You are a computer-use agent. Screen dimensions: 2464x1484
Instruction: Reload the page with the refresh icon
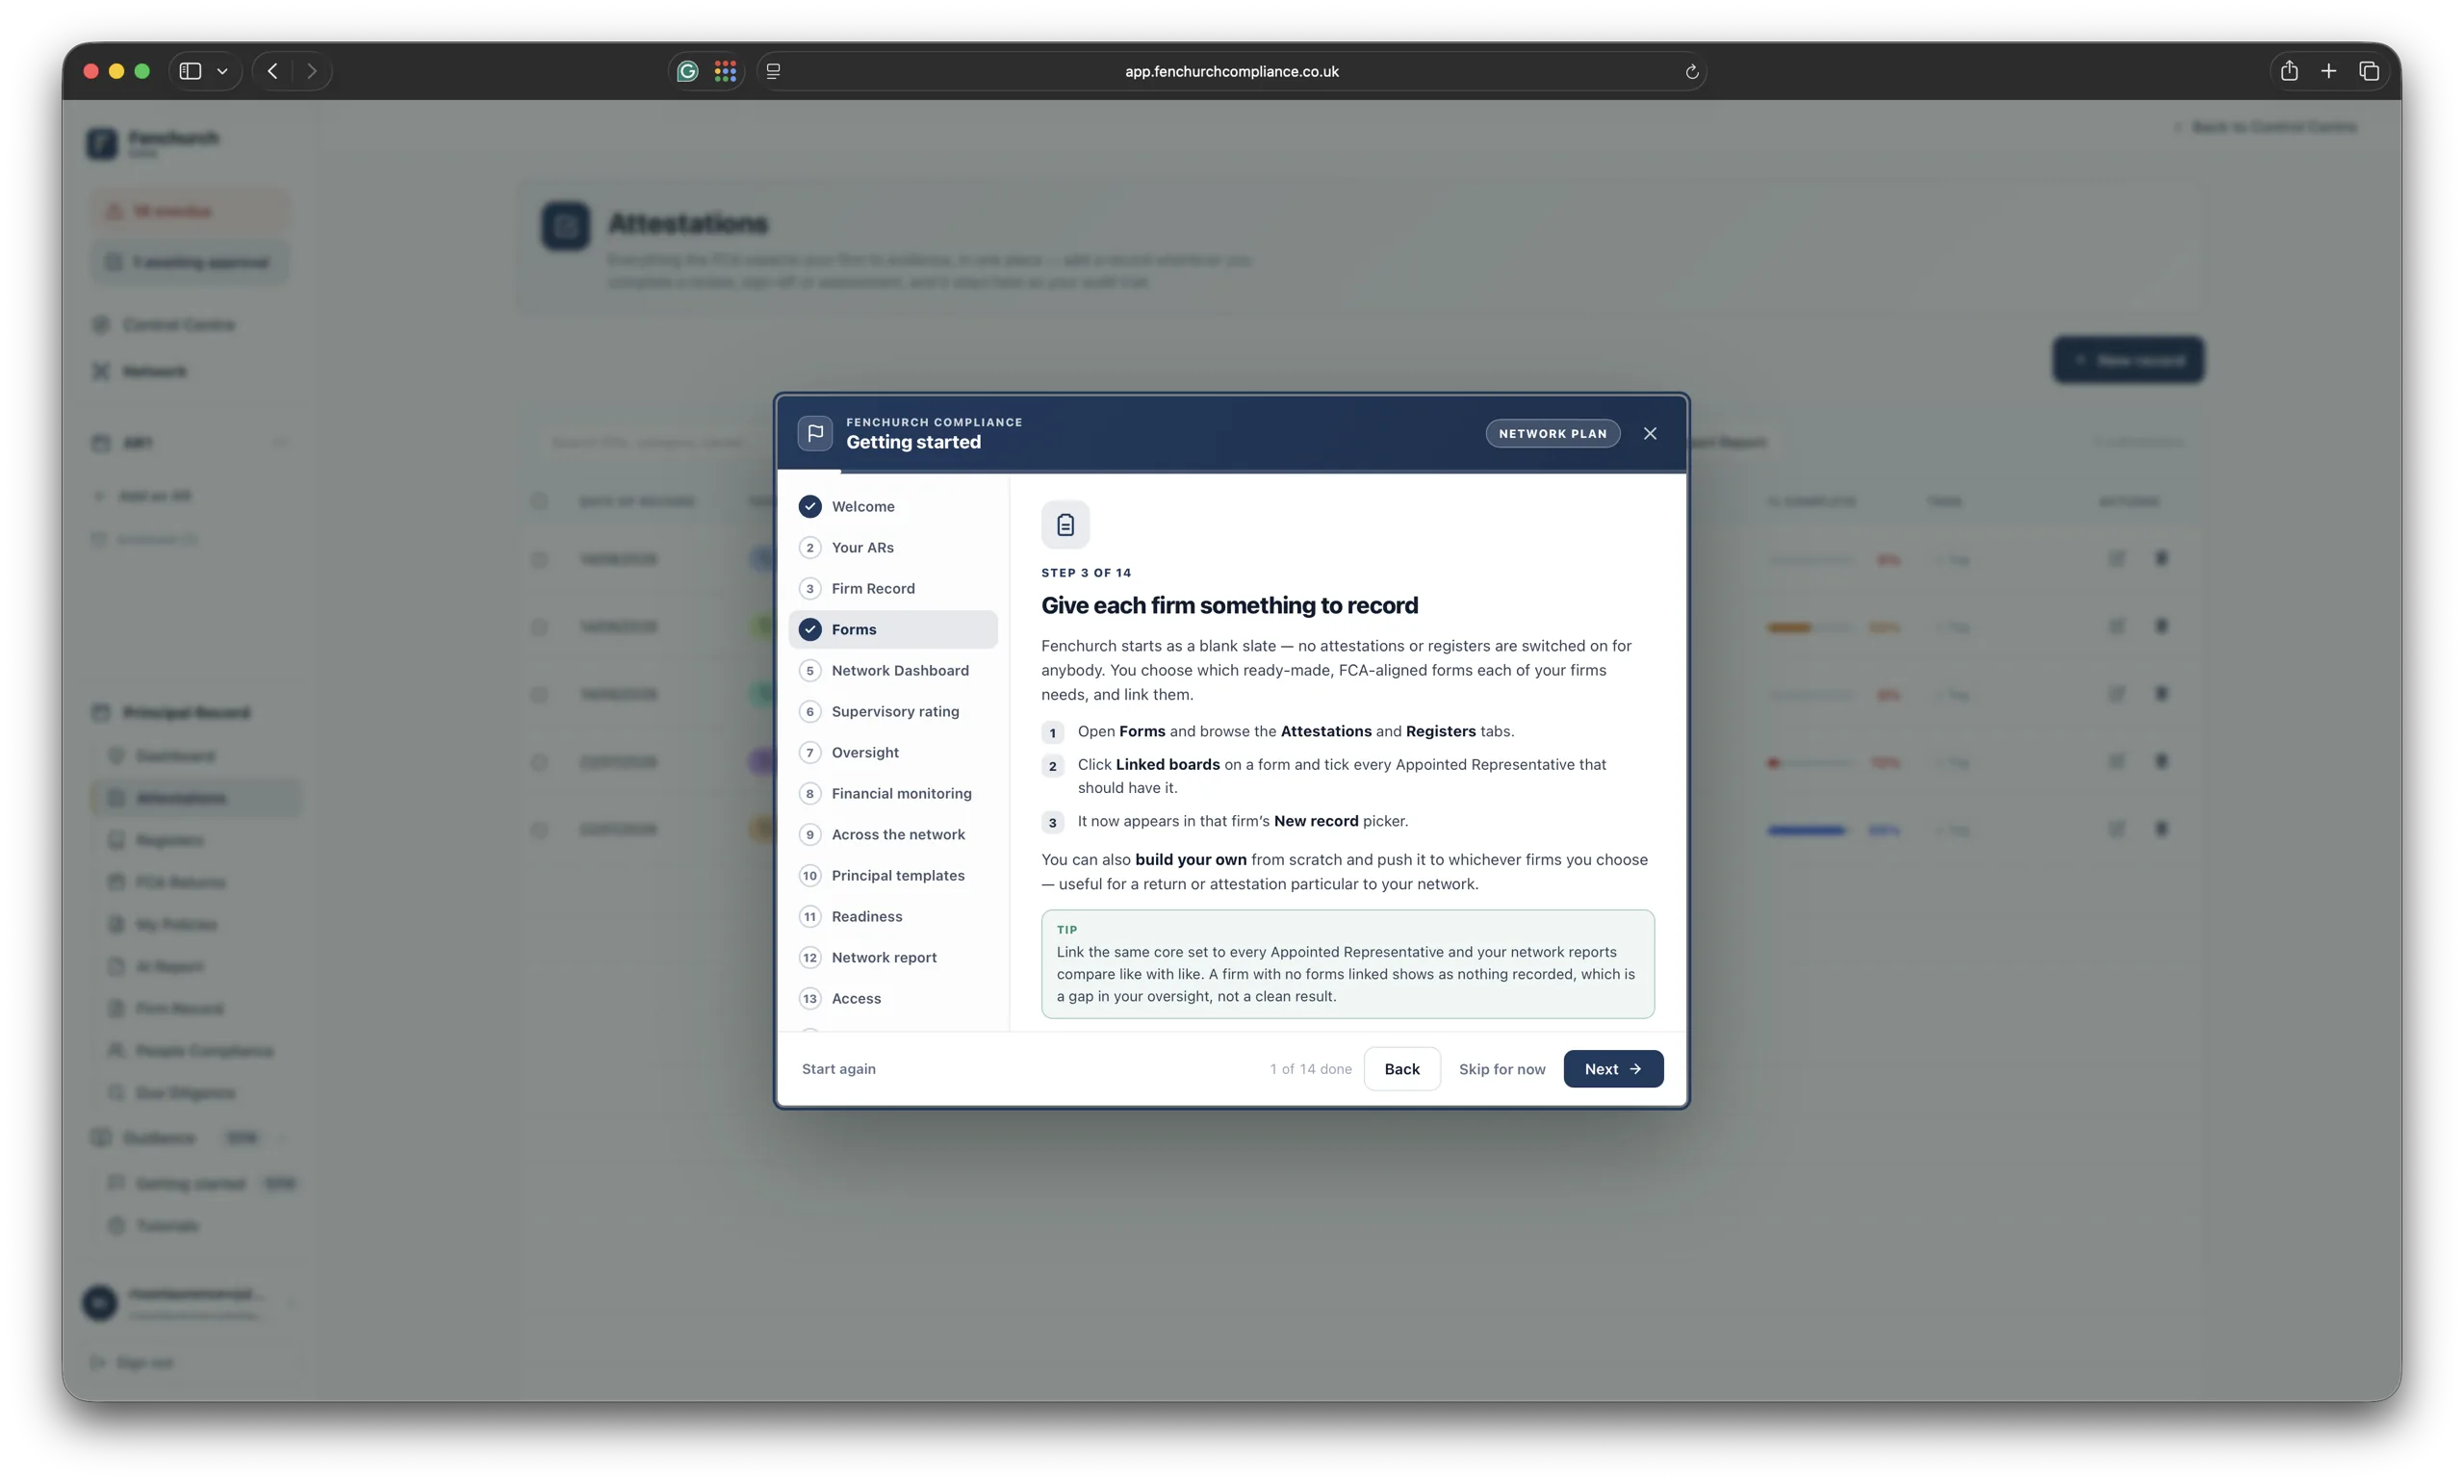pos(1691,72)
